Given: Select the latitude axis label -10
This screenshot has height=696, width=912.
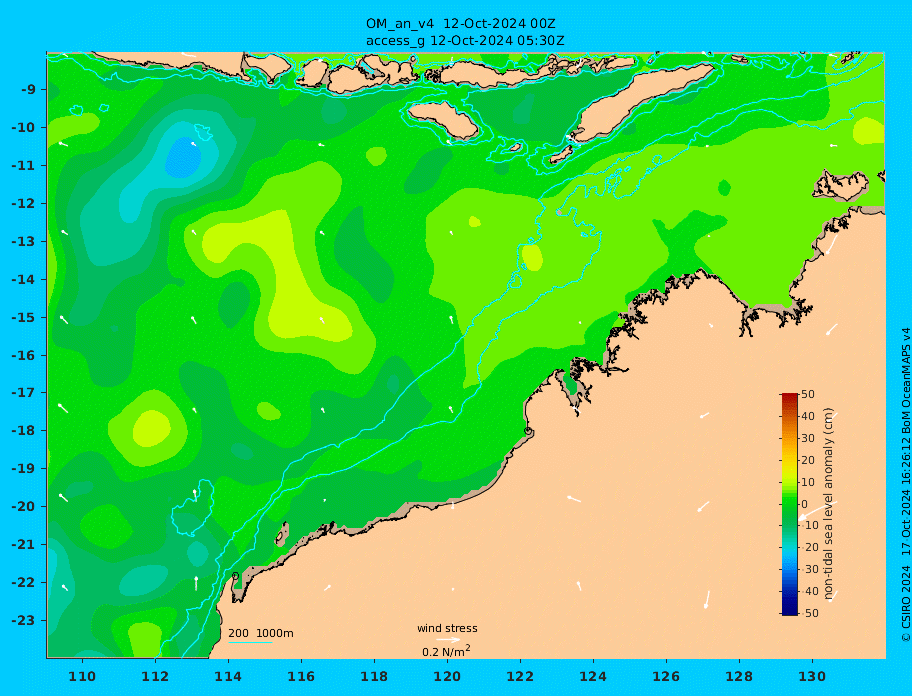Looking at the screenshot, I should click(x=23, y=127).
